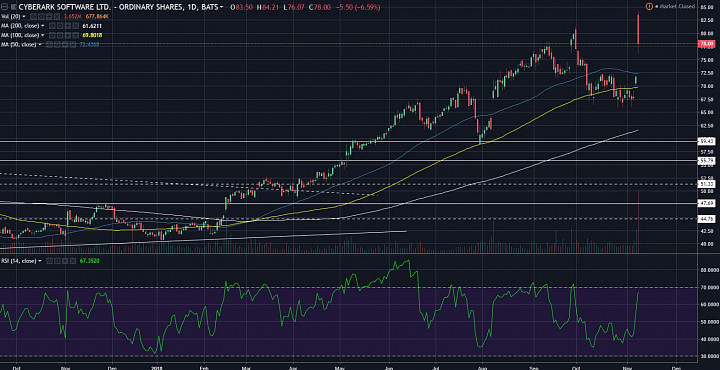Click the green RSI value 67.3520

coord(90,261)
